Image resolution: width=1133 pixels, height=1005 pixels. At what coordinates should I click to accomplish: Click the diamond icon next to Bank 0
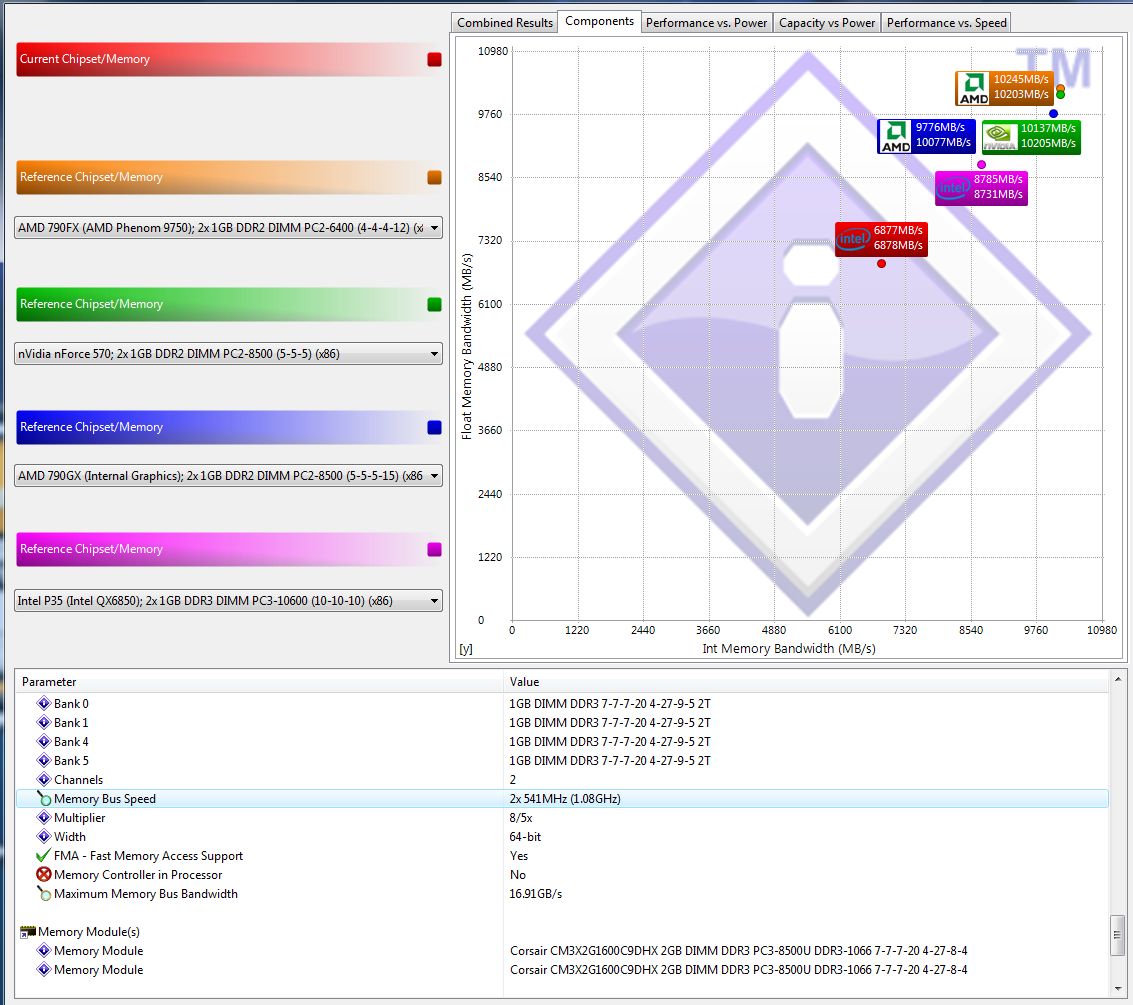pyautogui.click(x=43, y=704)
